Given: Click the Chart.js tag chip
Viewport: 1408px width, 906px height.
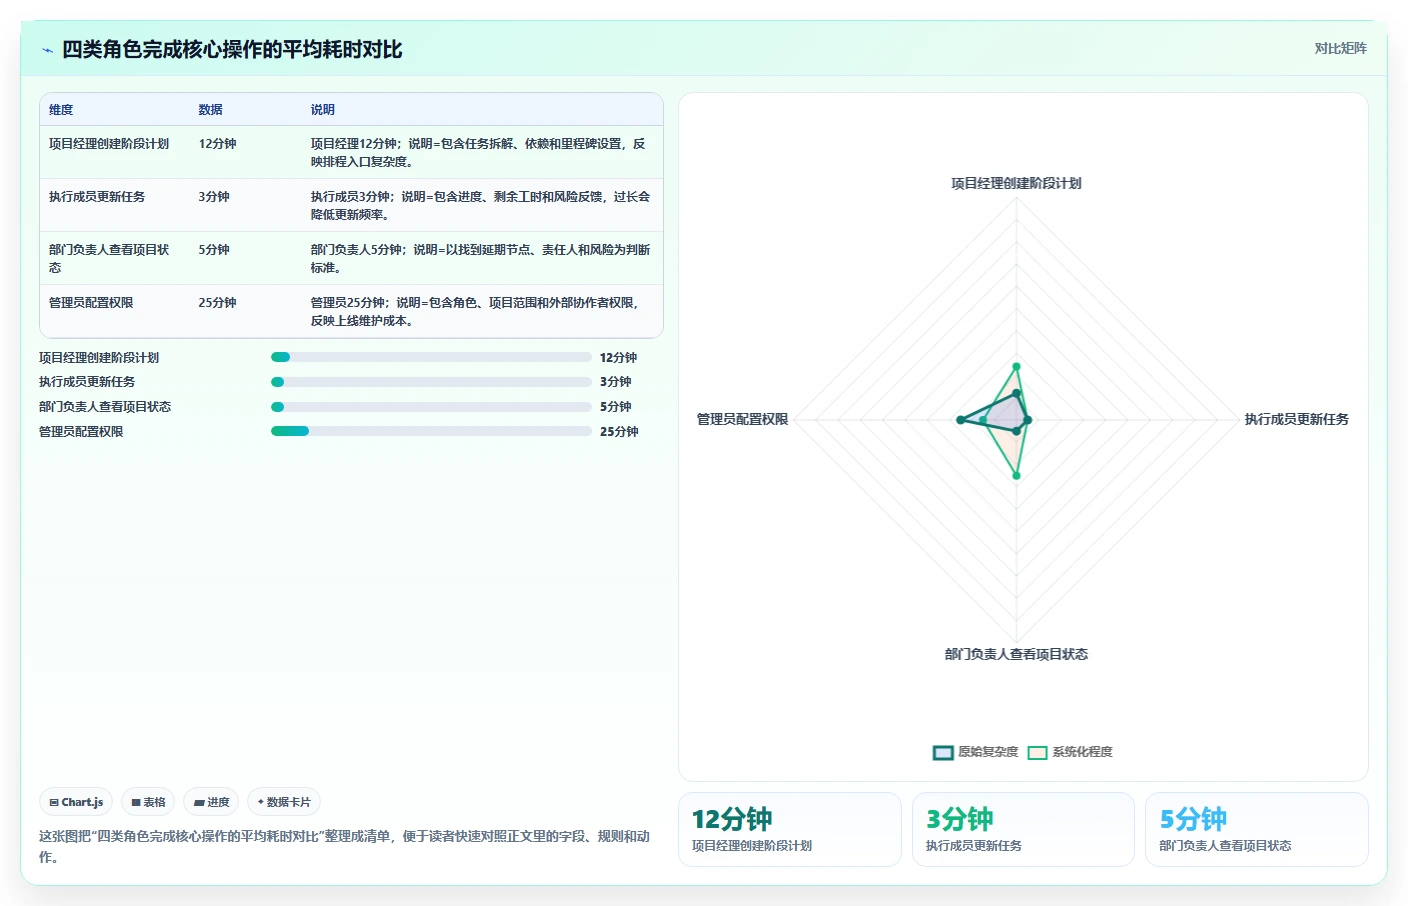Looking at the screenshot, I should pyautogui.click(x=76, y=802).
